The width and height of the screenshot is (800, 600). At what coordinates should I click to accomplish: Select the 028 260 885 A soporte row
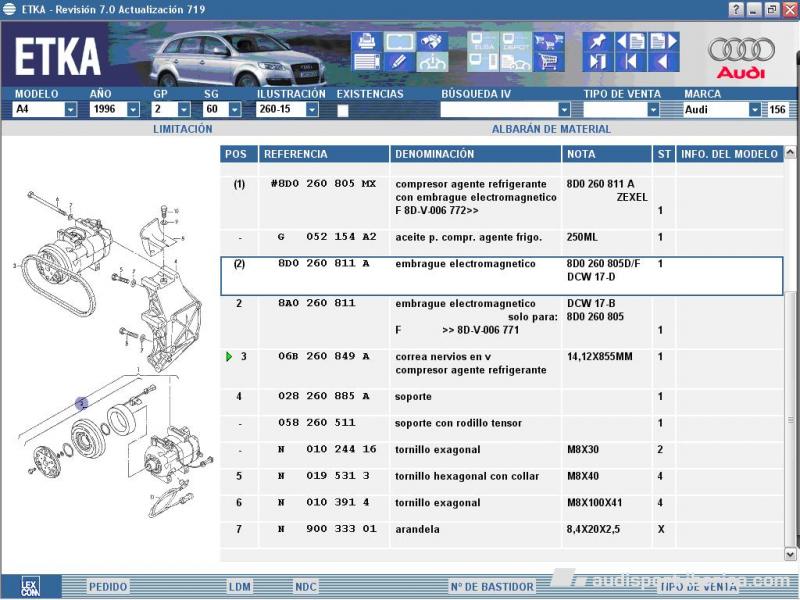click(502, 403)
